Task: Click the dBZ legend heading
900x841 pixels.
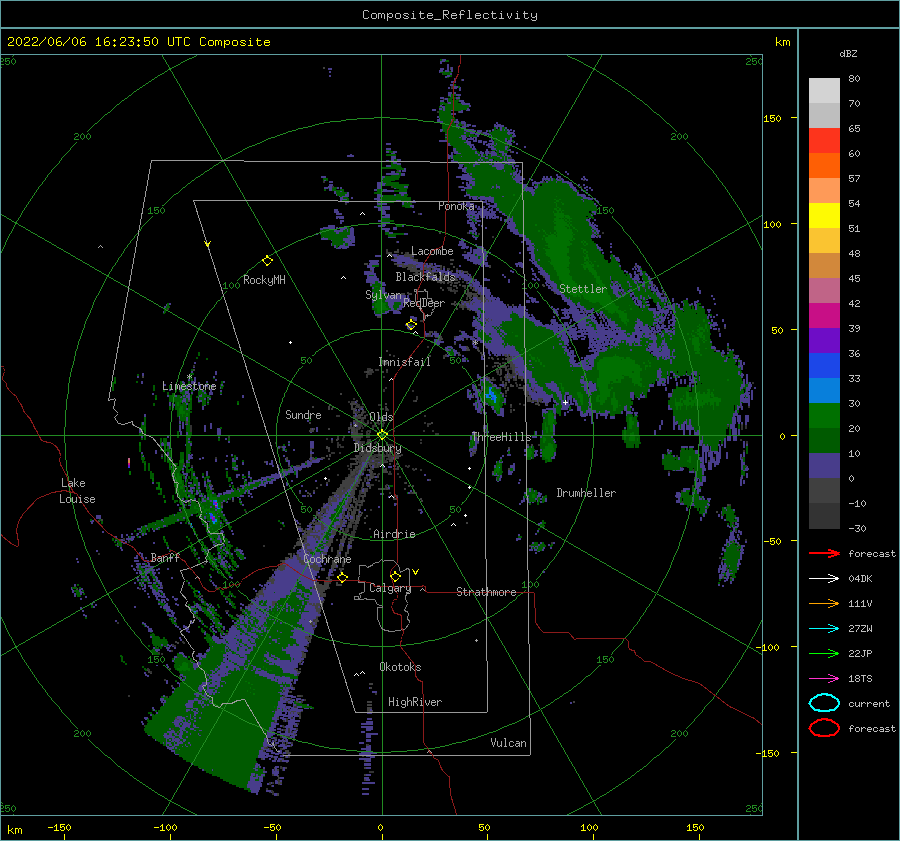Action: click(848, 53)
